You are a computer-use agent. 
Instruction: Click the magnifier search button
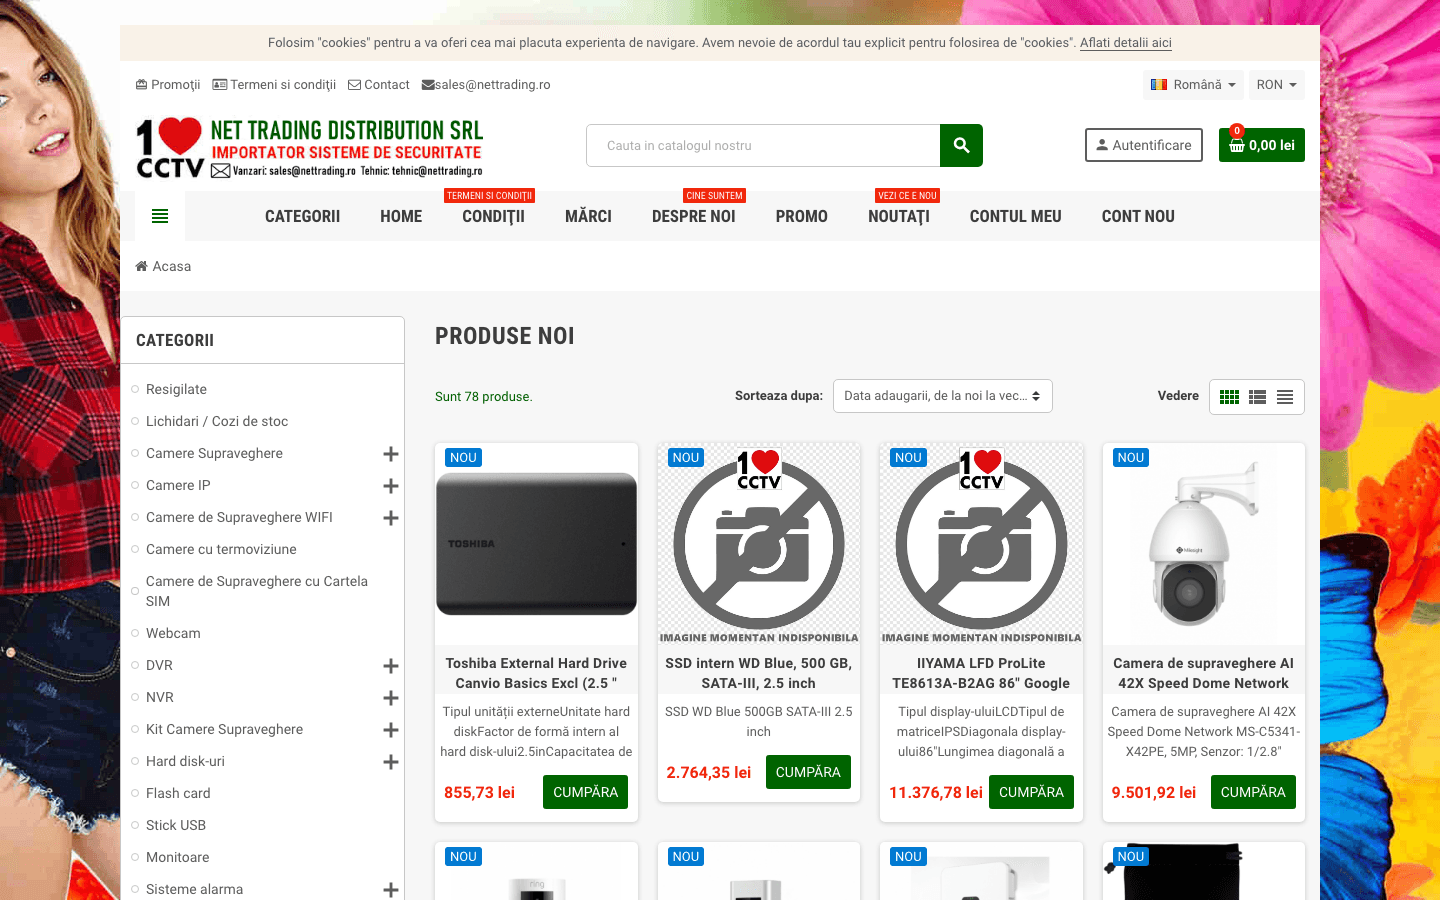tap(961, 145)
